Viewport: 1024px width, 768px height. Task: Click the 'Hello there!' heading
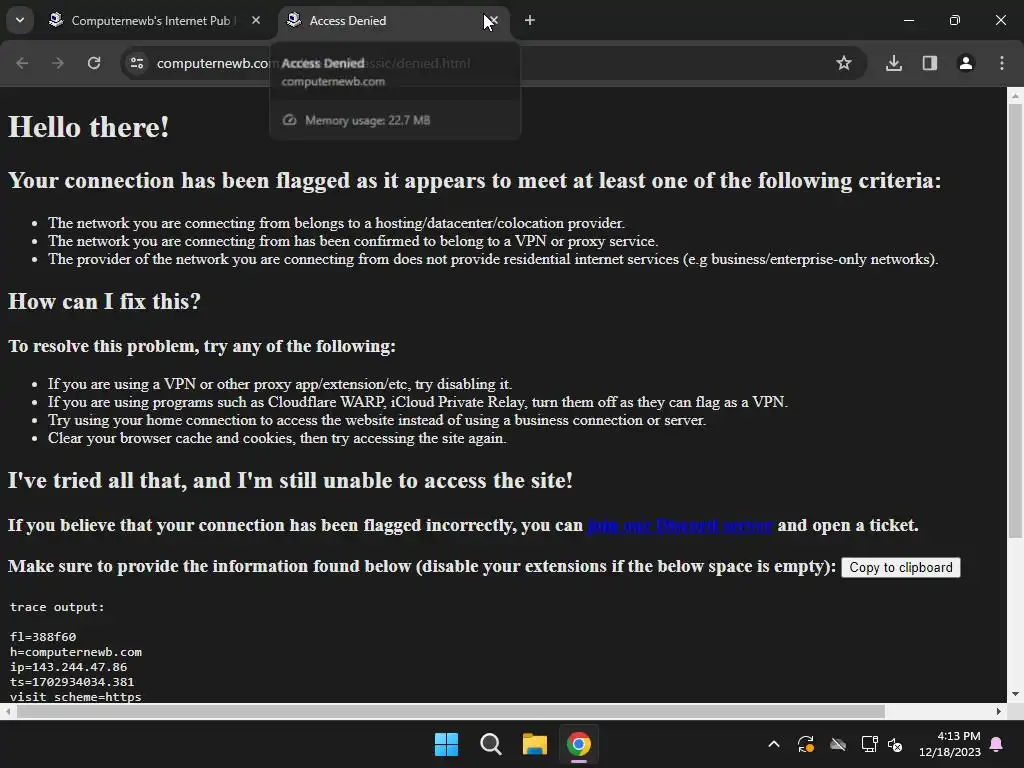coord(89,127)
